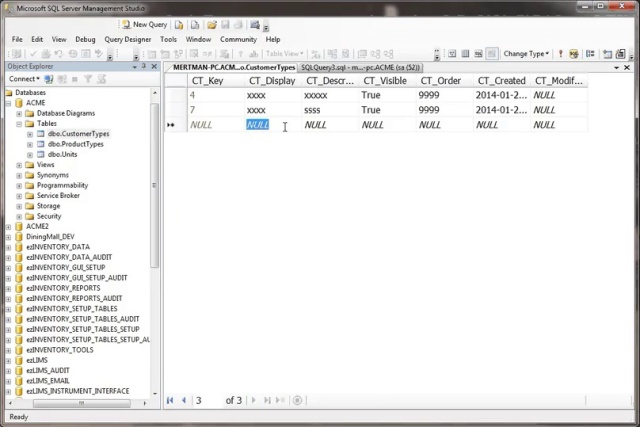Collapse the ACME database node

pos(8,103)
